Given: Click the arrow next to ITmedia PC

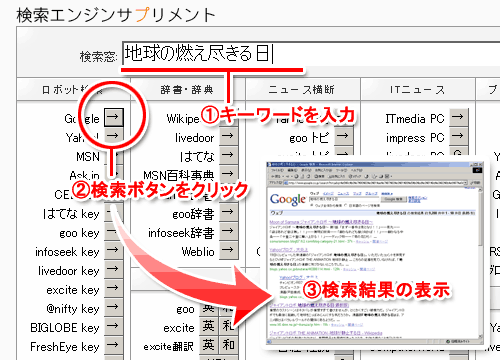Looking at the screenshot, I should coord(459,117).
